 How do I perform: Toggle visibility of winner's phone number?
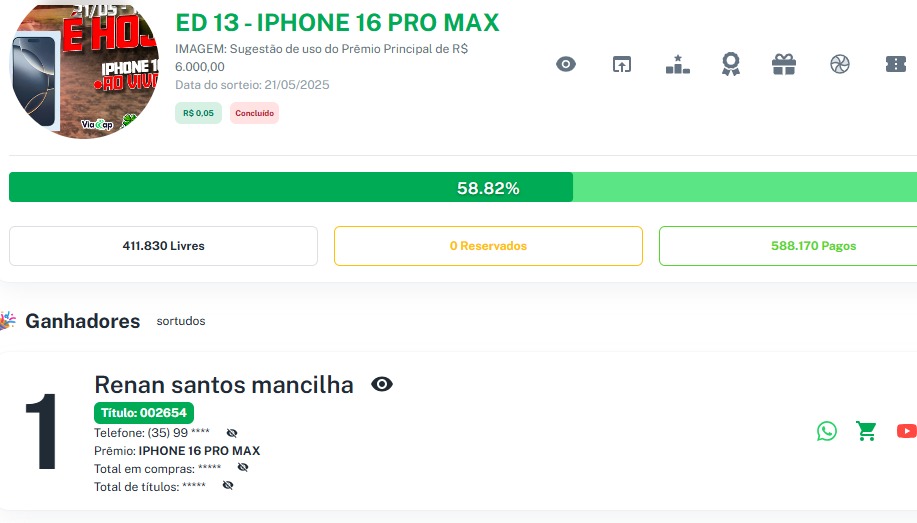[x=232, y=433]
